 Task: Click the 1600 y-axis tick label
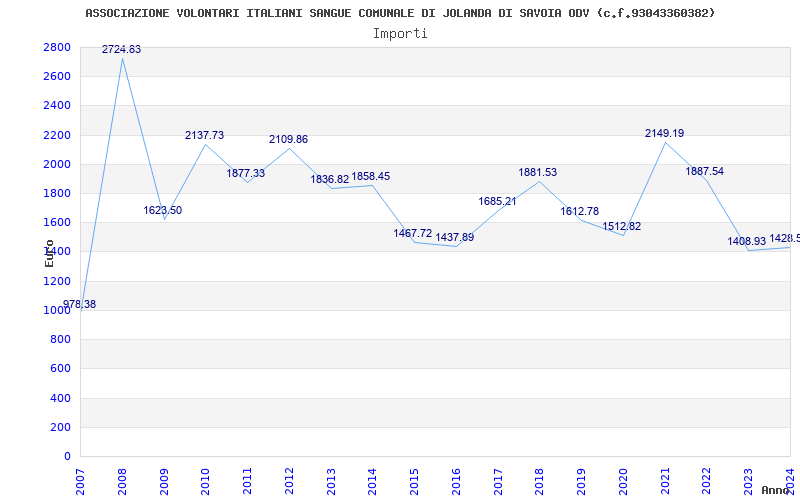pyautogui.click(x=57, y=222)
